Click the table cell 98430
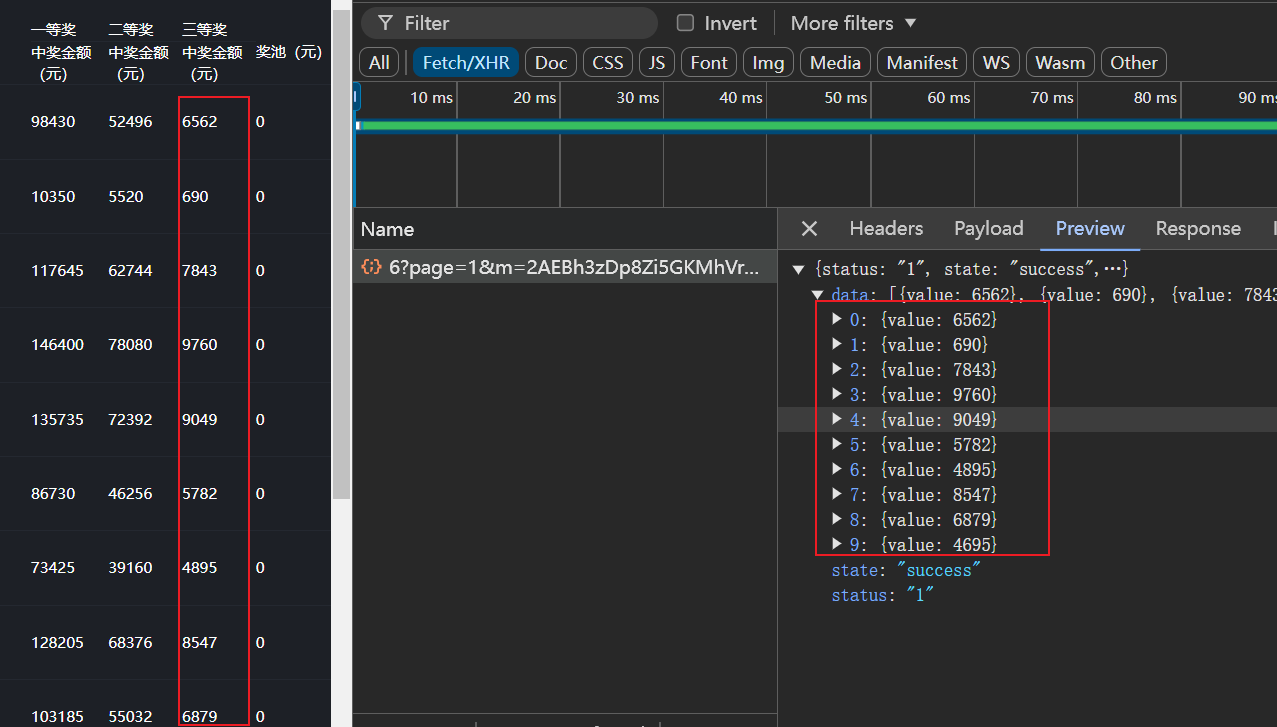The width and height of the screenshot is (1277, 727). [x=53, y=122]
